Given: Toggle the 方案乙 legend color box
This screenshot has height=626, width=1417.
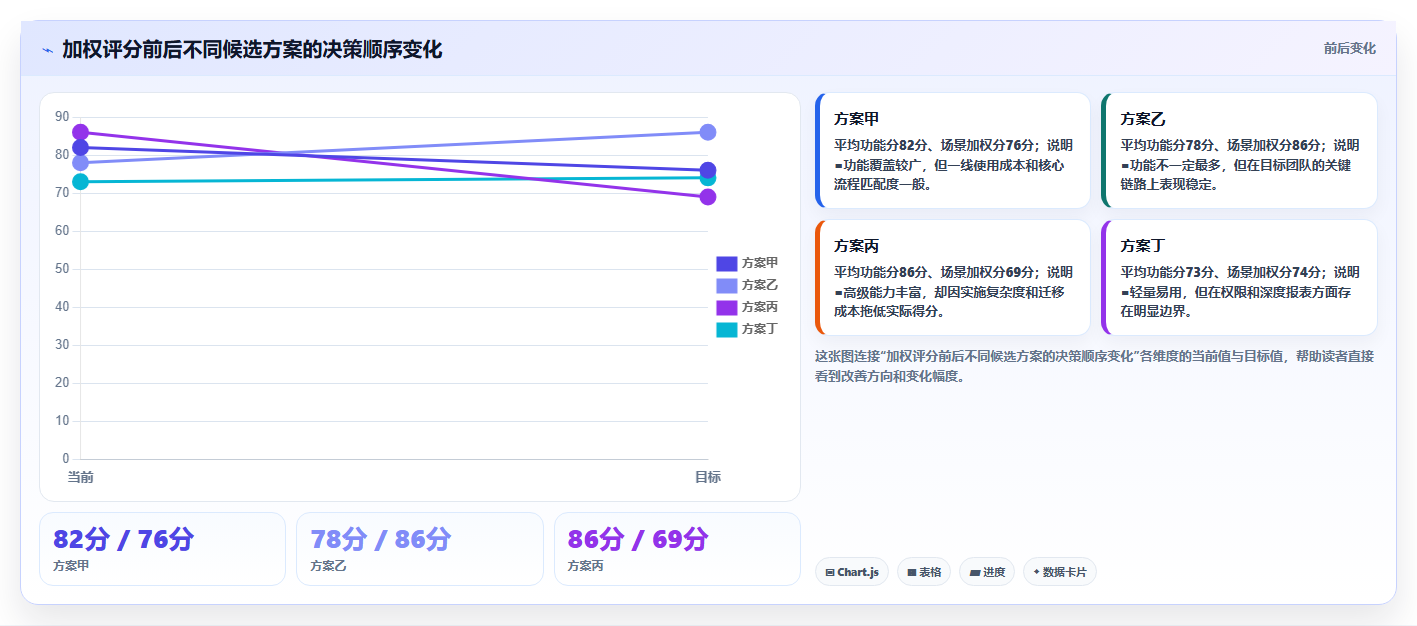Looking at the screenshot, I should [x=727, y=285].
